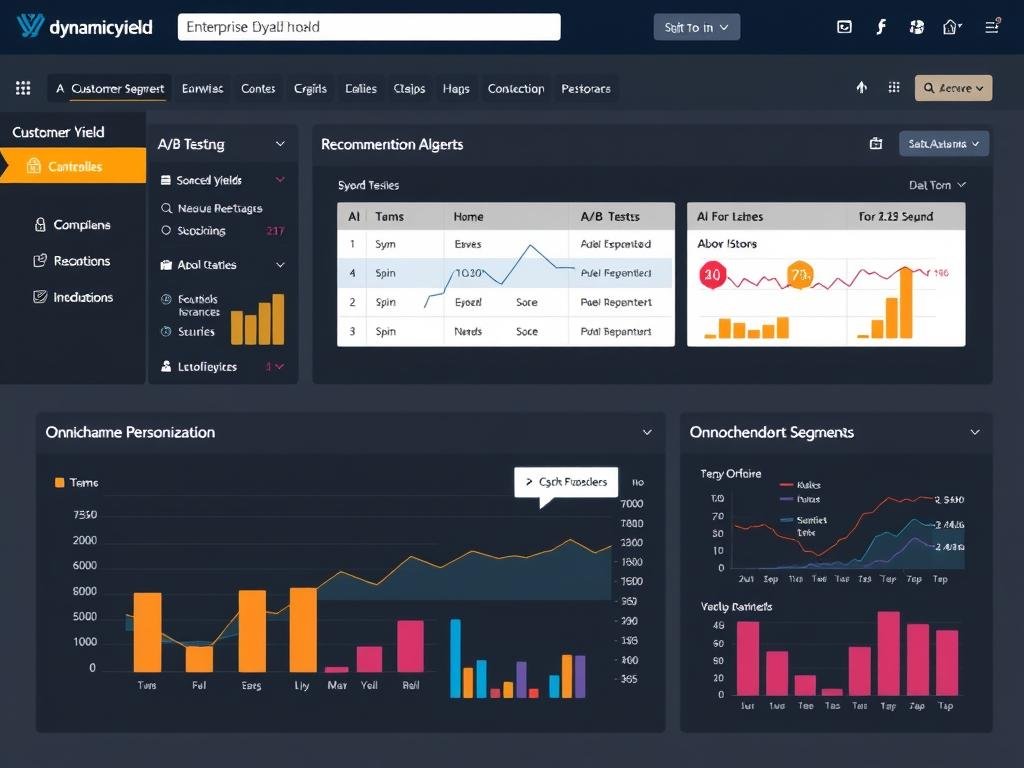
Task: Click the calendar icon in Recommention Algerts
Action: (877, 143)
